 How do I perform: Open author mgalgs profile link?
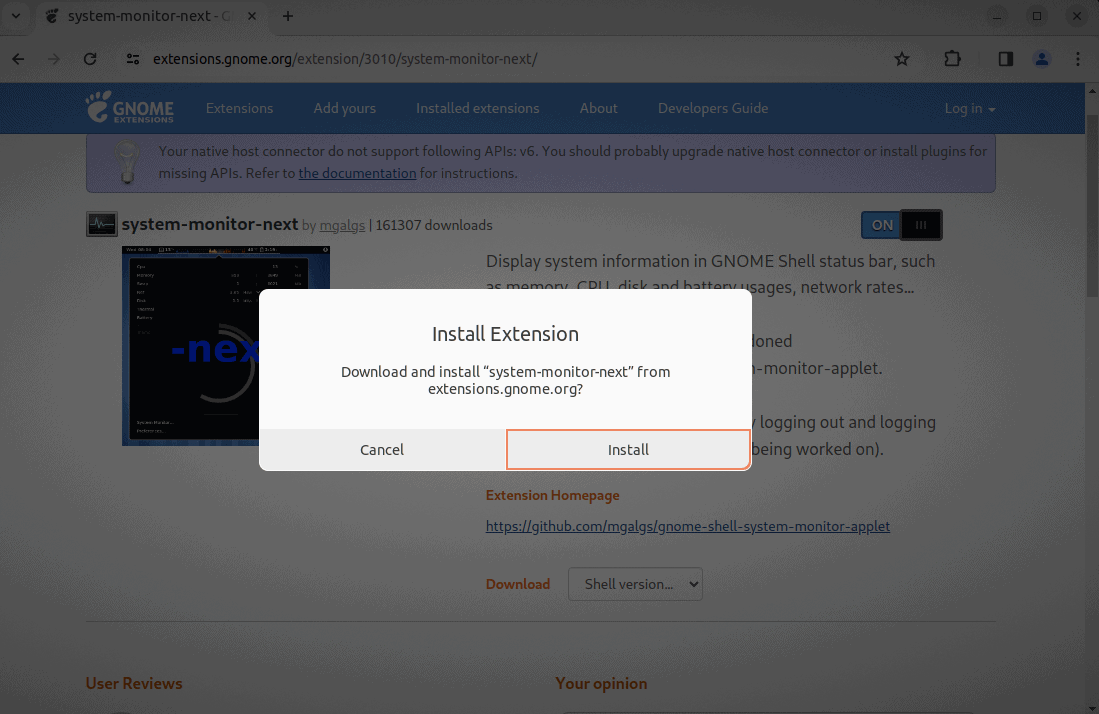(342, 226)
